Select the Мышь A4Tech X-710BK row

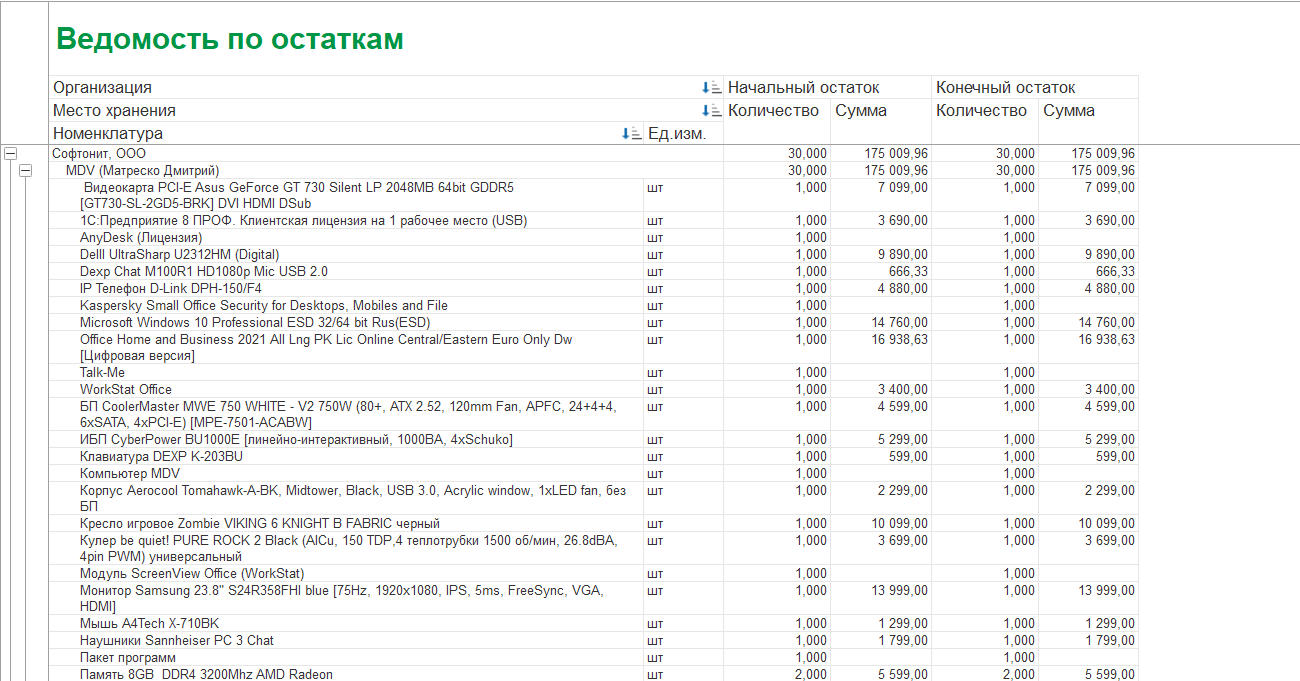click(149, 624)
